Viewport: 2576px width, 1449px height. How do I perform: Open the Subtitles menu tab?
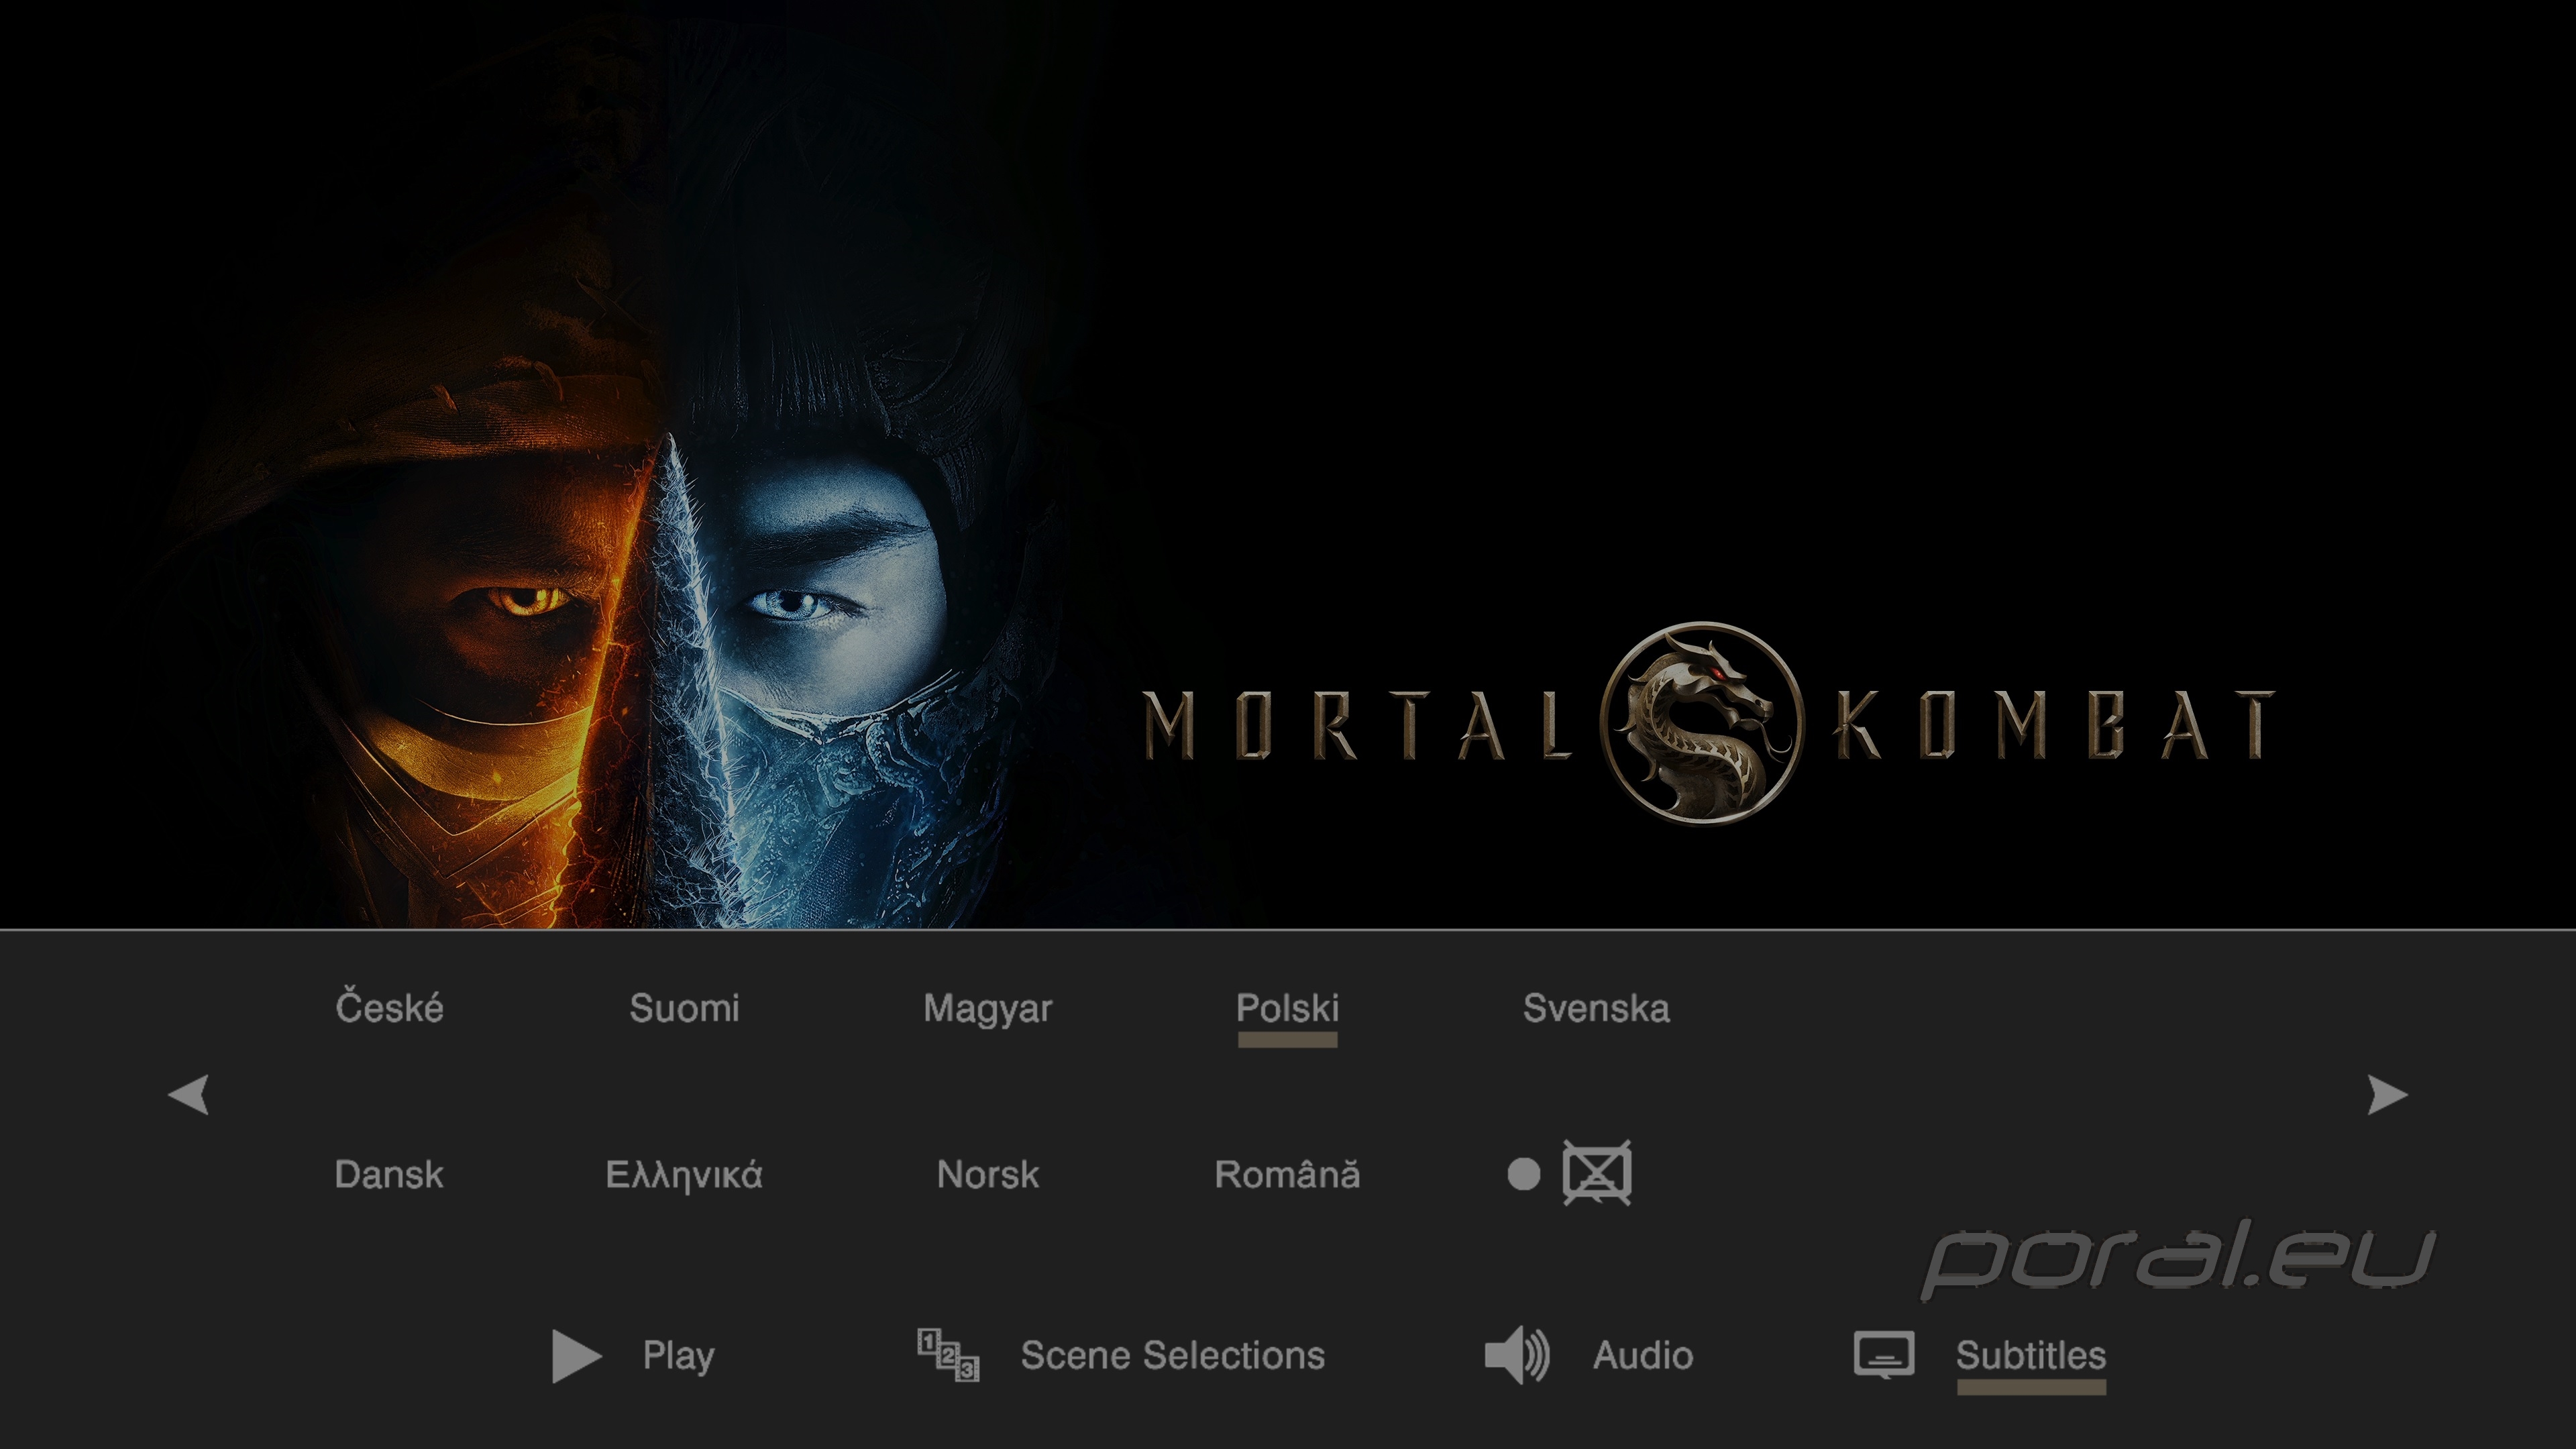coord(2030,1355)
